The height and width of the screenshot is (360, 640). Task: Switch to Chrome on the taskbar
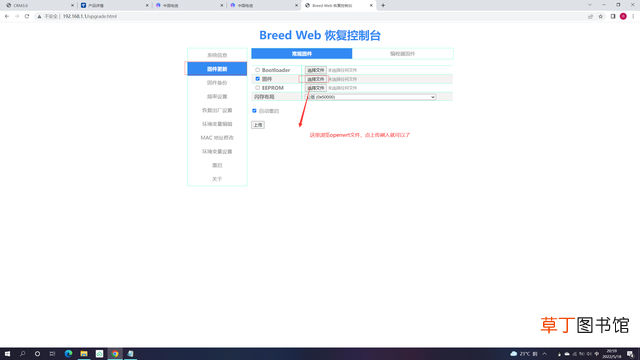pos(115,354)
